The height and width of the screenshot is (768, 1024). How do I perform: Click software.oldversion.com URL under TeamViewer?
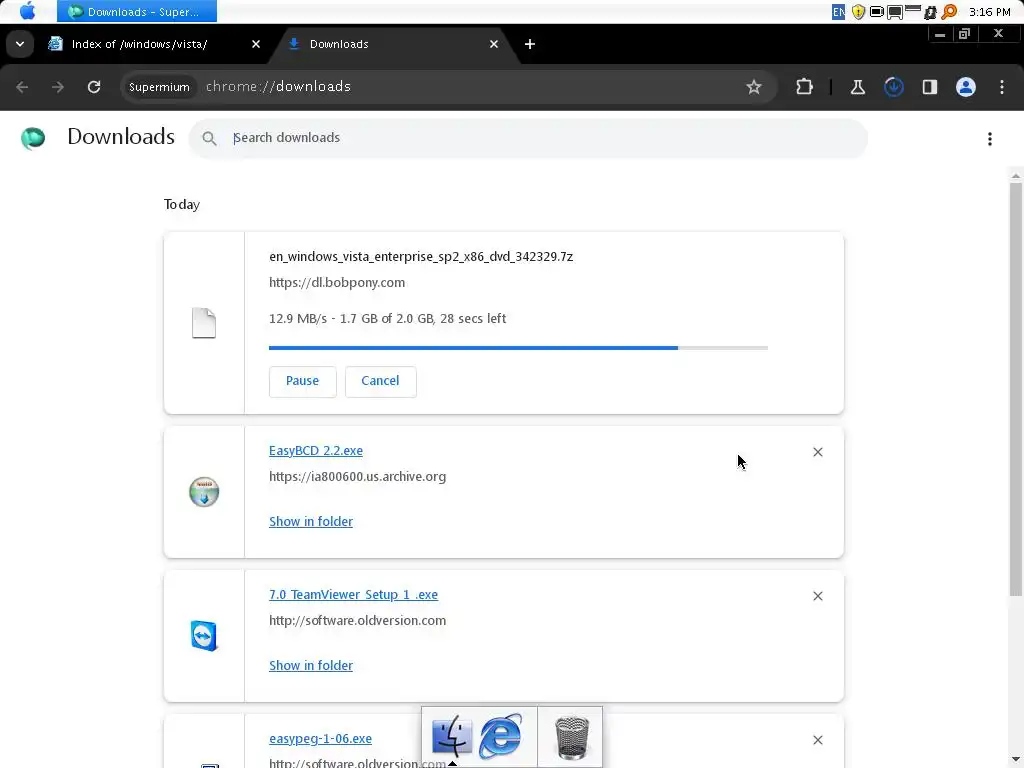(x=357, y=620)
